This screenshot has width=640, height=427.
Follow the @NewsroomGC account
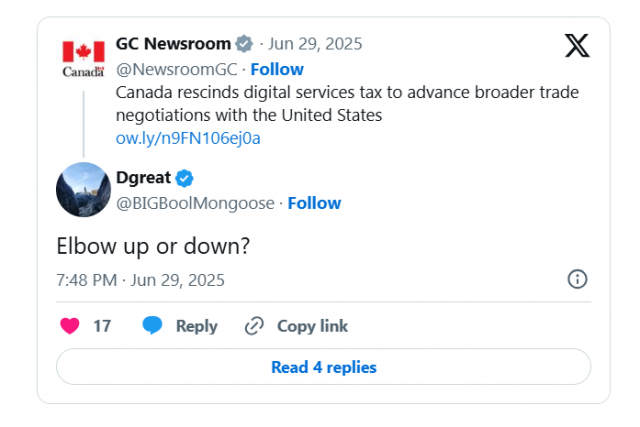click(277, 69)
